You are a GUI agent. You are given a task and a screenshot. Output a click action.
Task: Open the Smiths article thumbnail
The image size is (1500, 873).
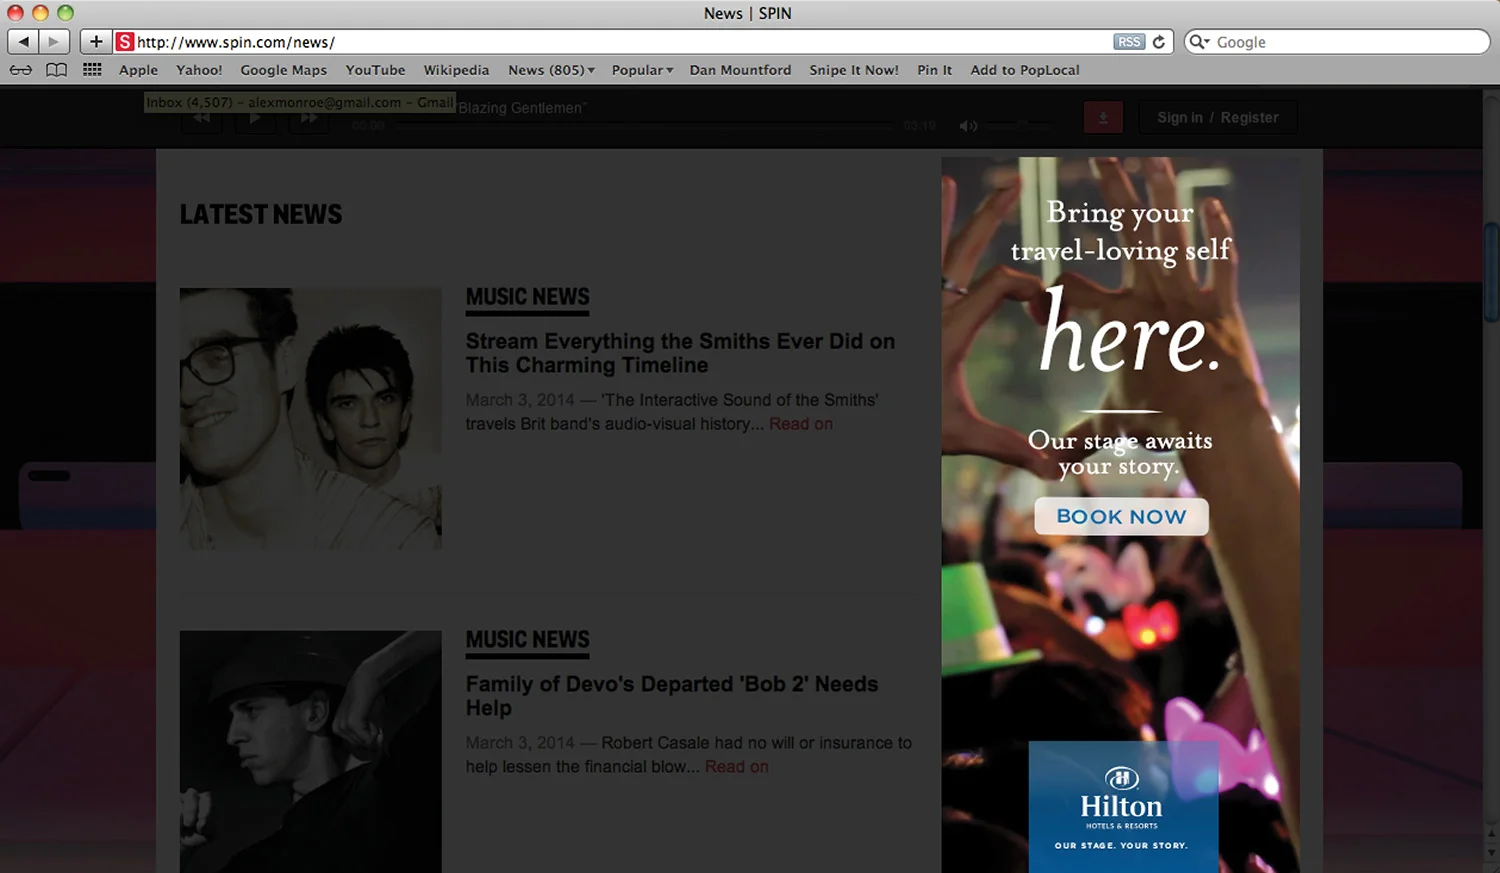[310, 418]
